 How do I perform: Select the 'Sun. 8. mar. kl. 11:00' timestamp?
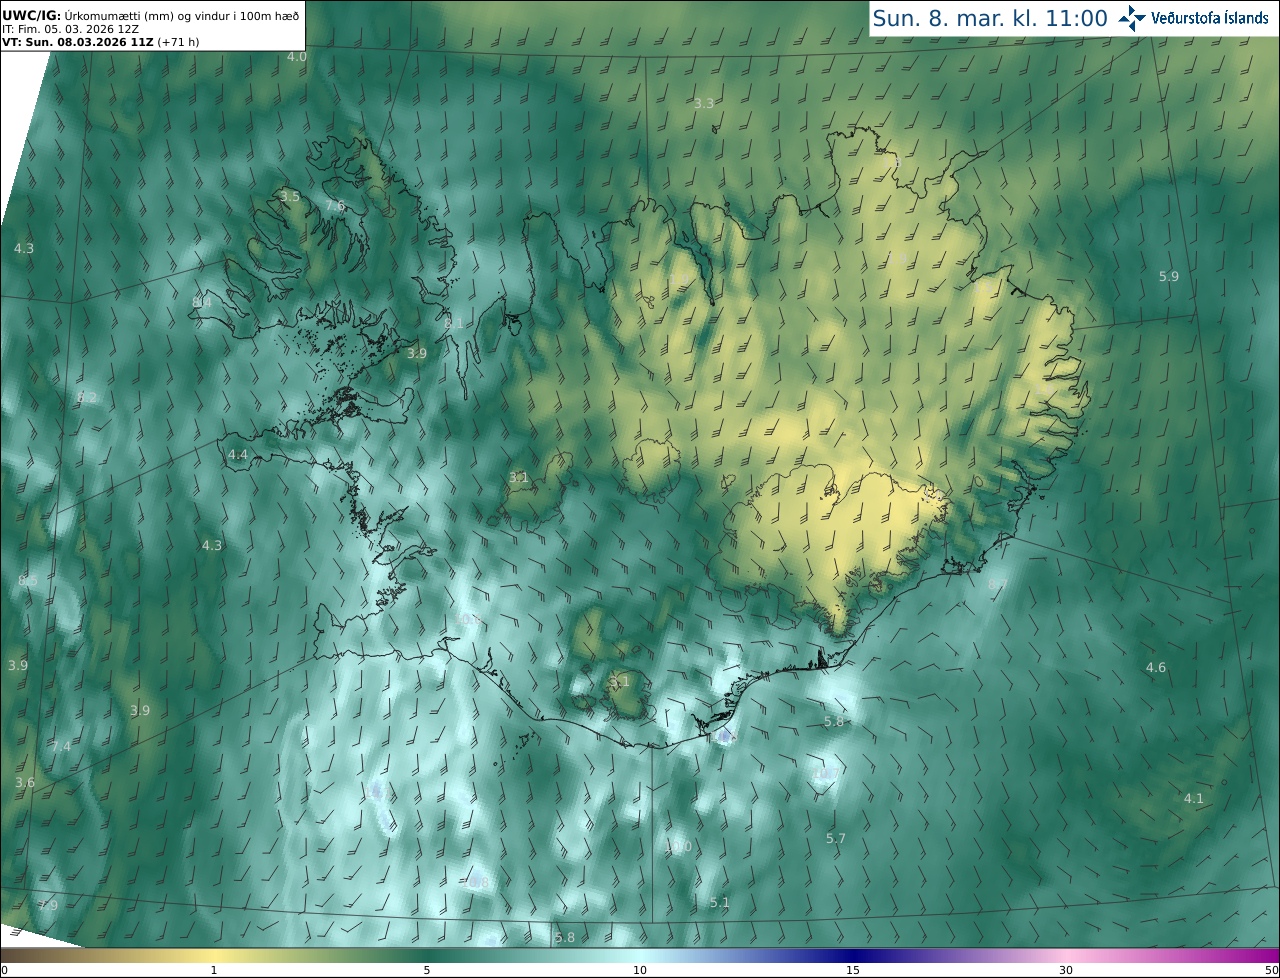(x=990, y=18)
